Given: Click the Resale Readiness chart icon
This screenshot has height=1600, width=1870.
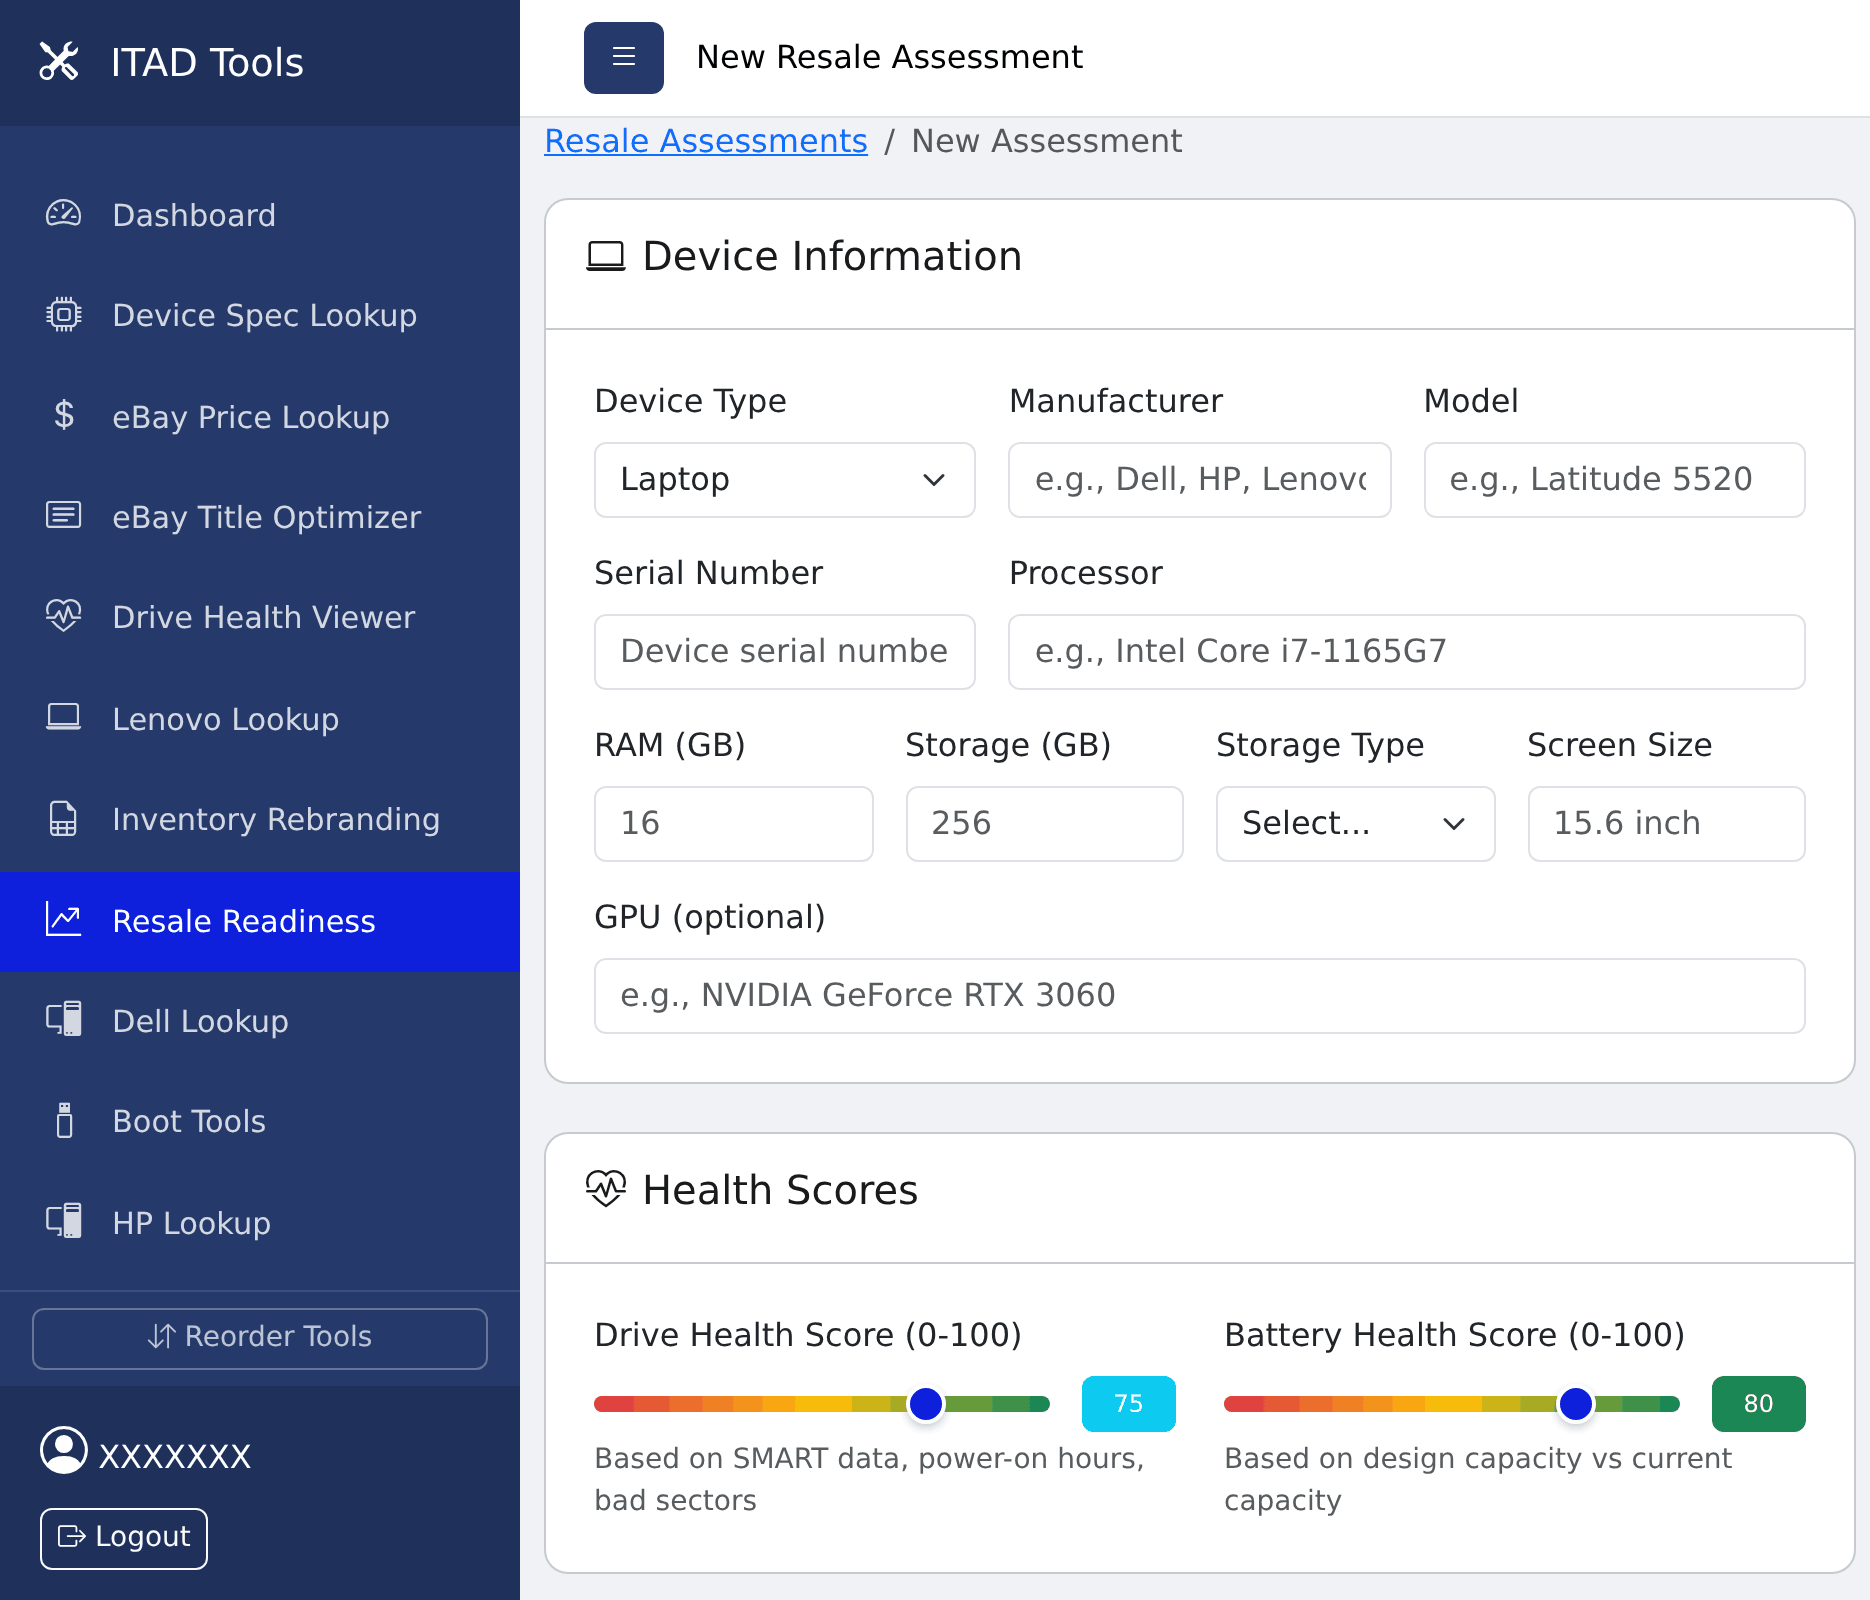Looking at the screenshot, I should pos(64,919).
